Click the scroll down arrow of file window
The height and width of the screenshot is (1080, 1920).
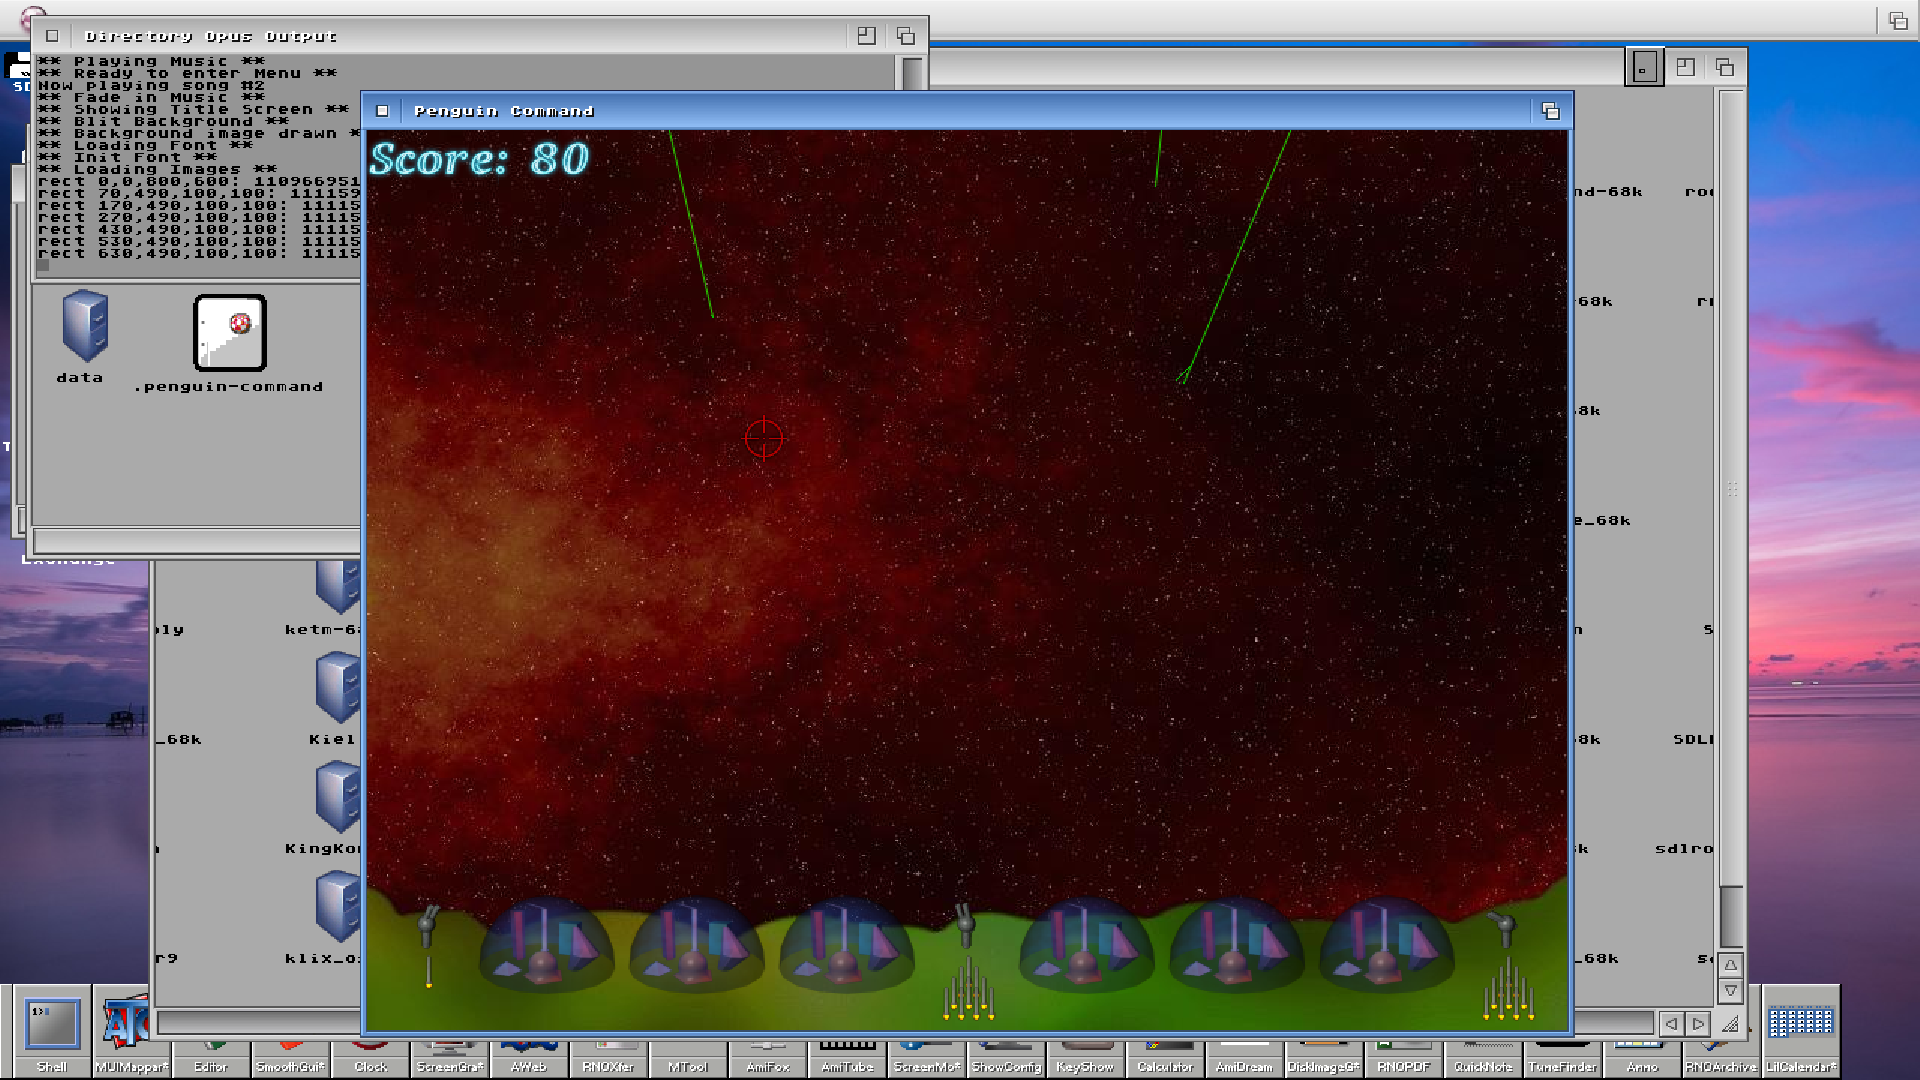click(1731, 991)
